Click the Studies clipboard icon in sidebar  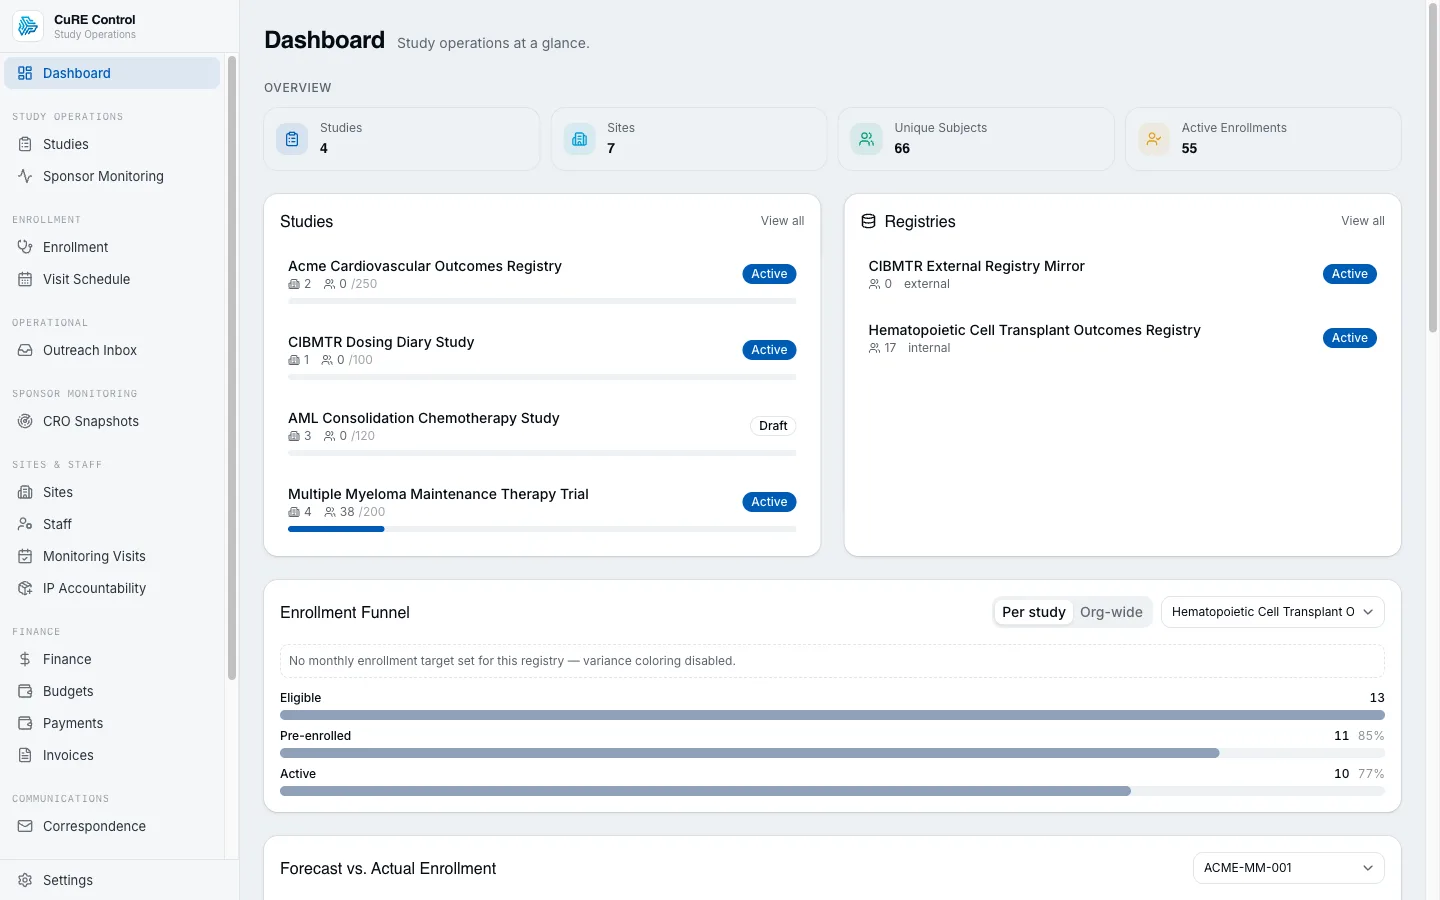coord(25,144)
